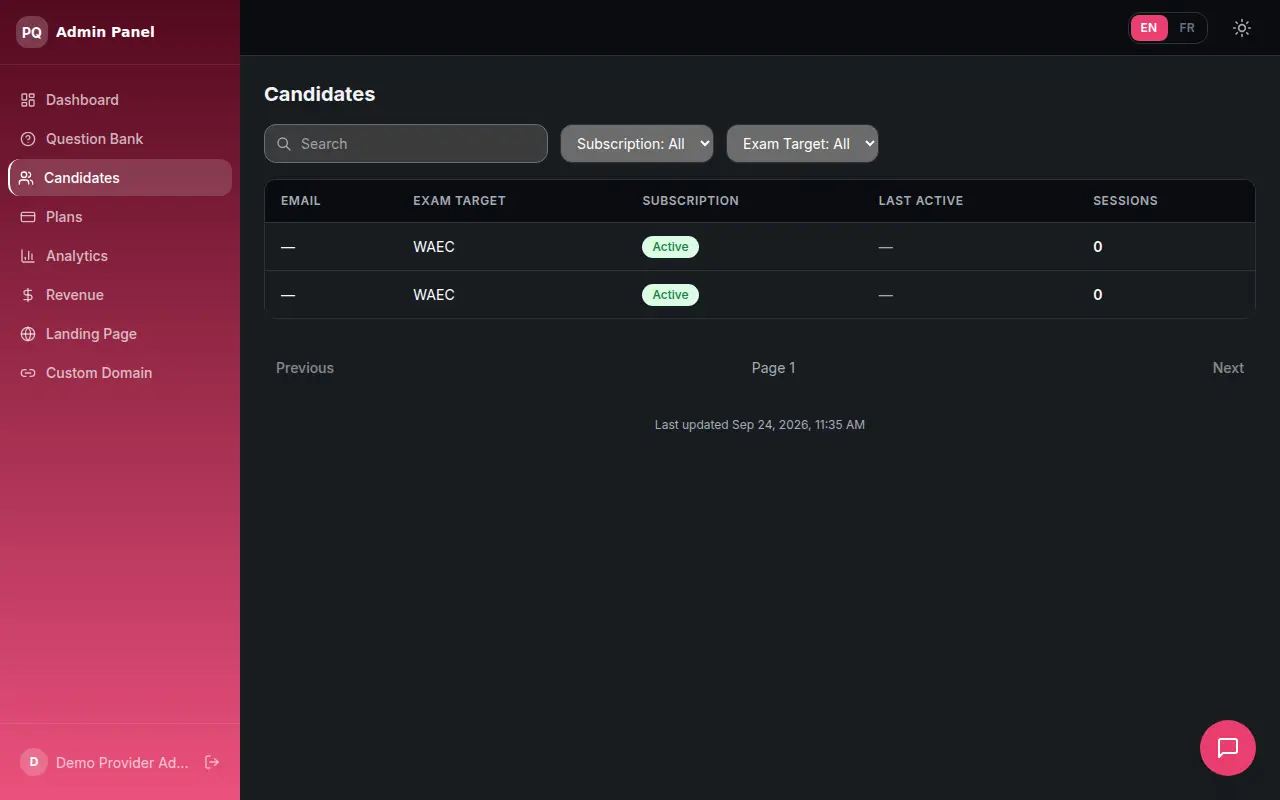This screenshot has height=800, width=1280.
Task: Click the Last updated timestamp text
Action: pos(760,425)
